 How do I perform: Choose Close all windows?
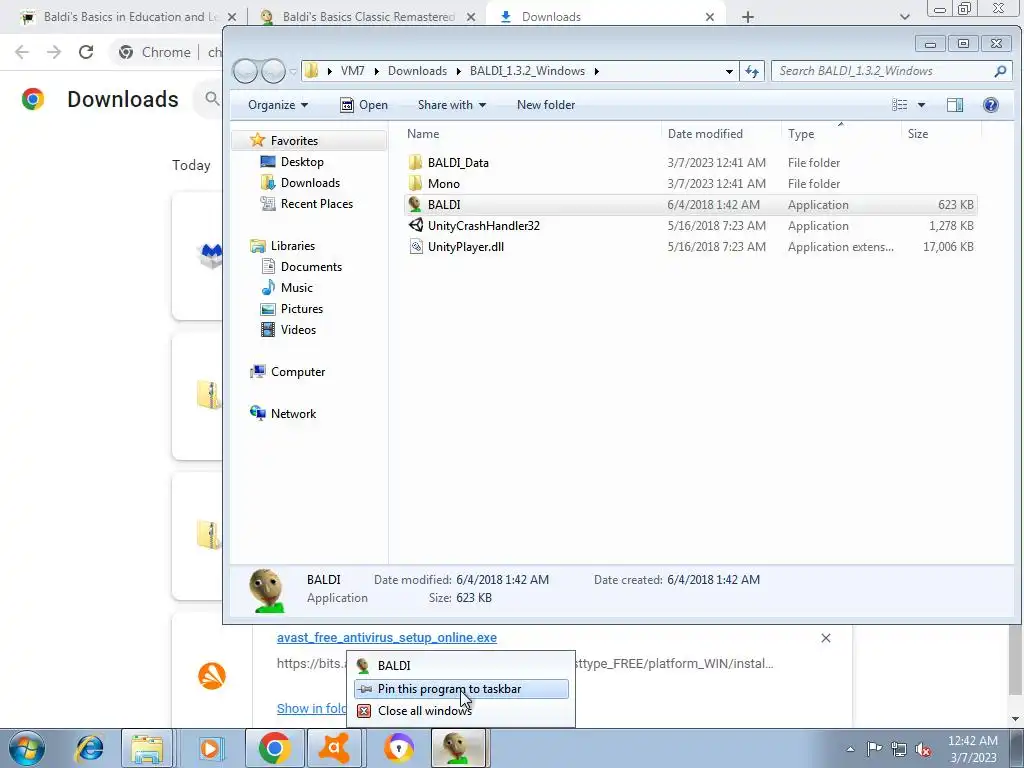[461, 711]
